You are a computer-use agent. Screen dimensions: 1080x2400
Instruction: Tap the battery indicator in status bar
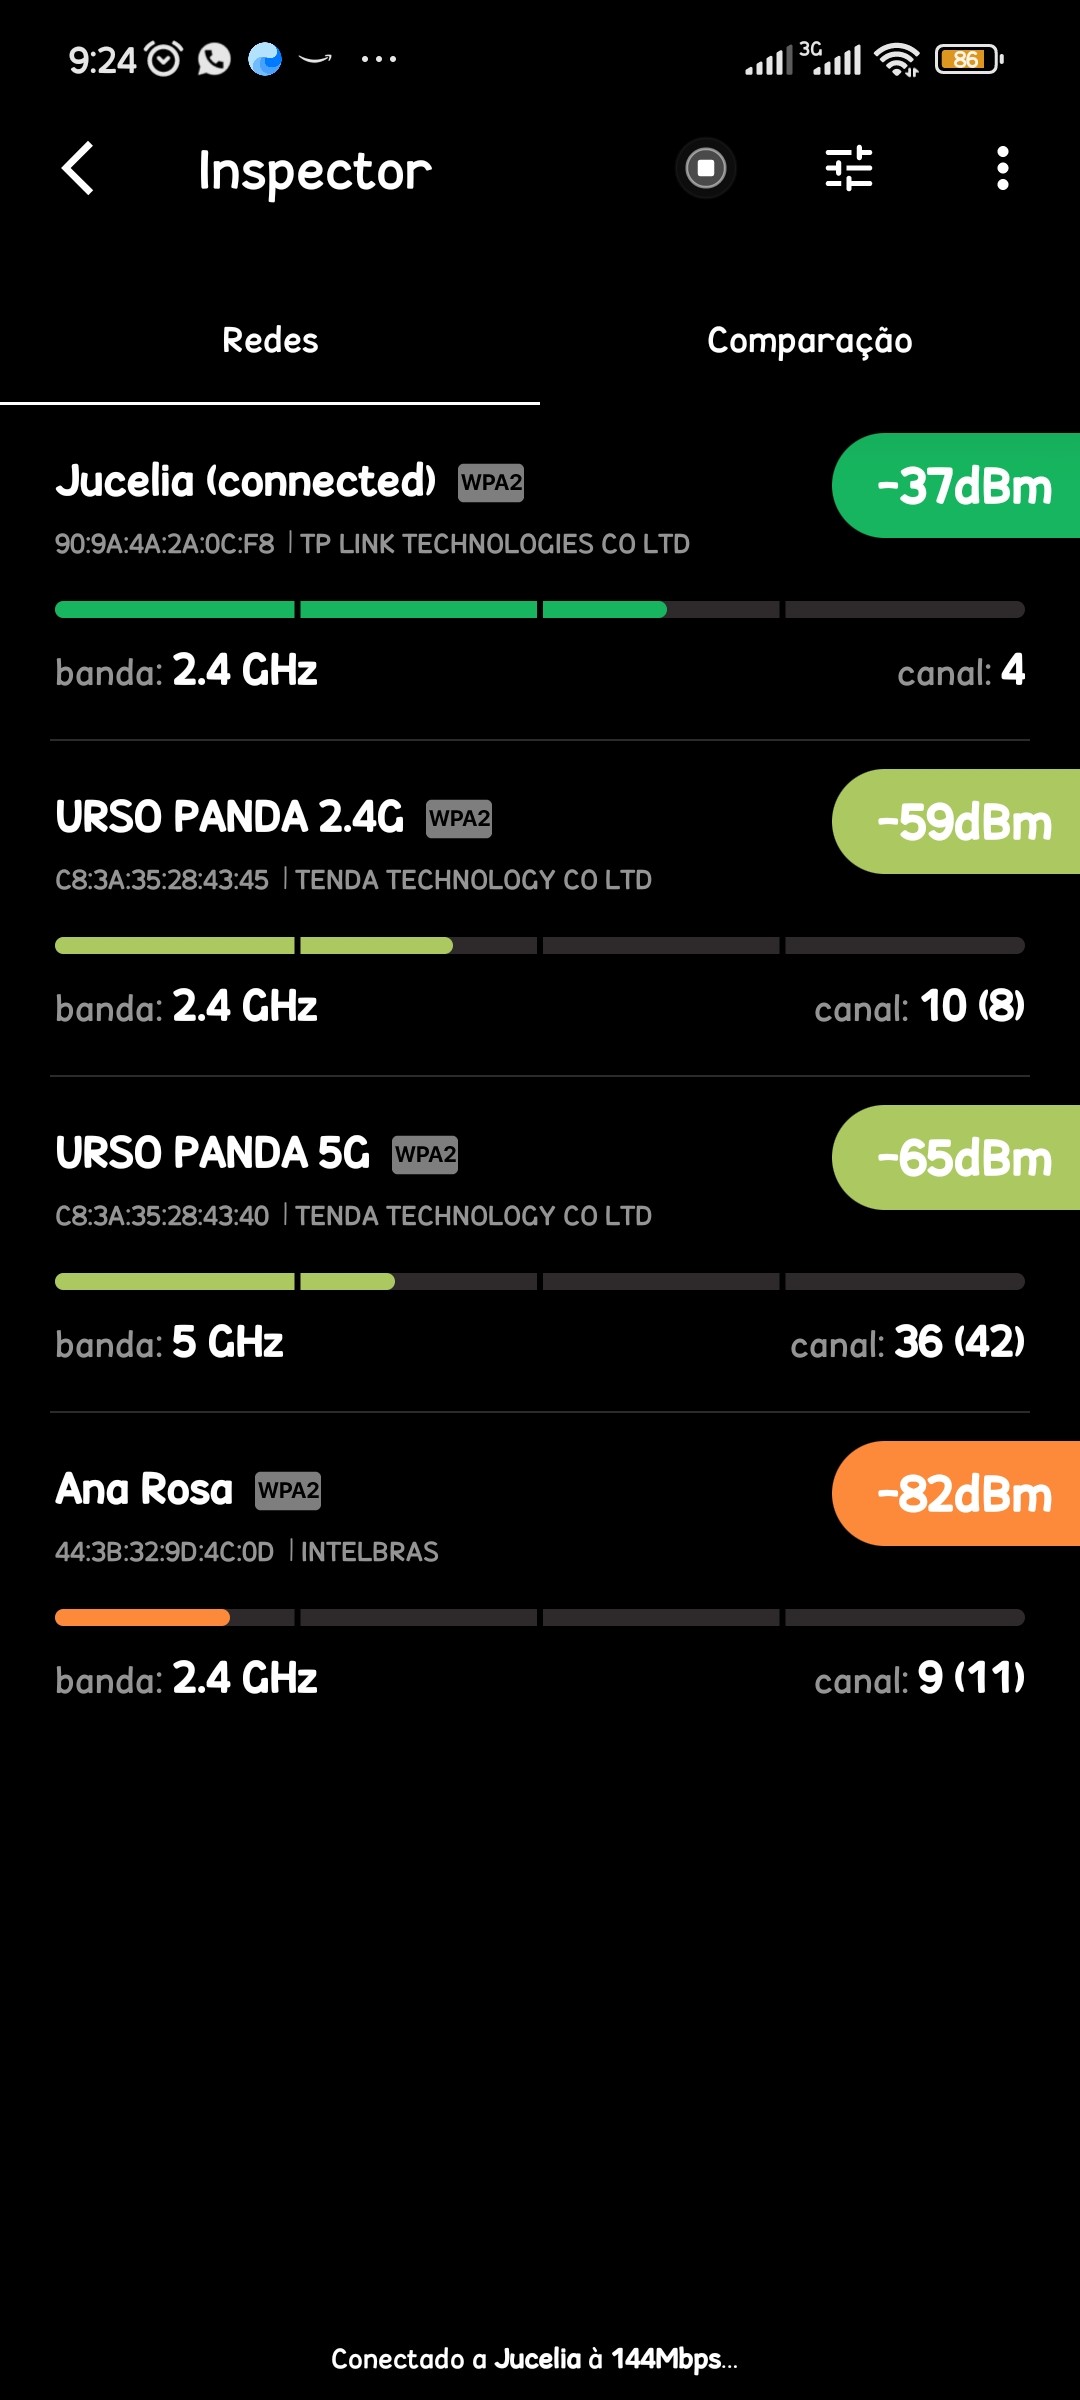click(x=968, y=60)
